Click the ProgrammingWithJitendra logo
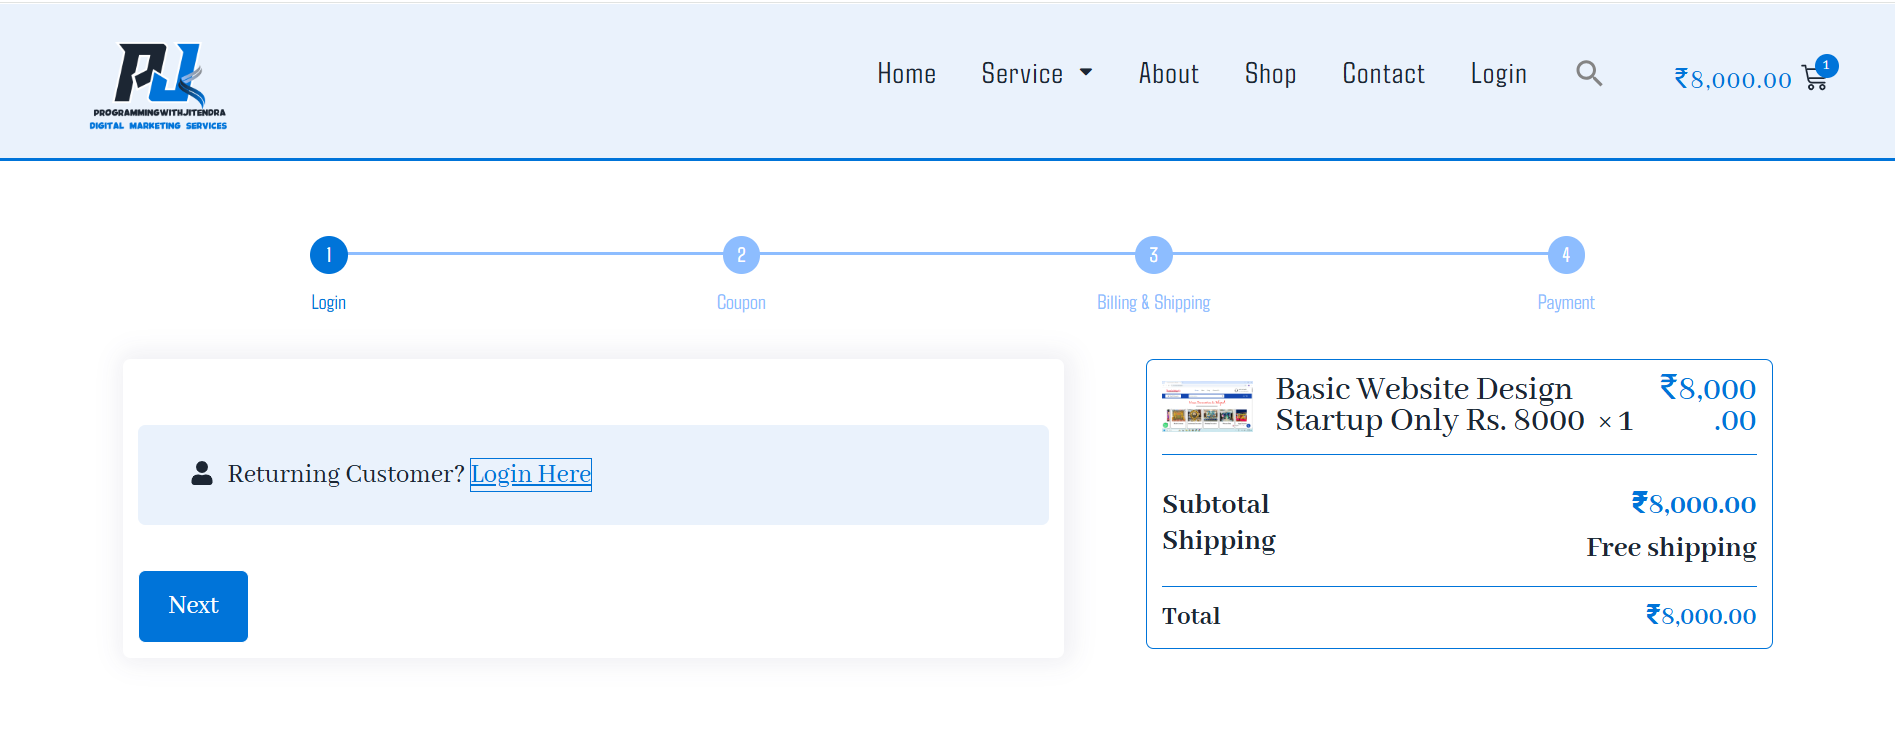Screen dimensions: 1895x732 coord(158,86)
